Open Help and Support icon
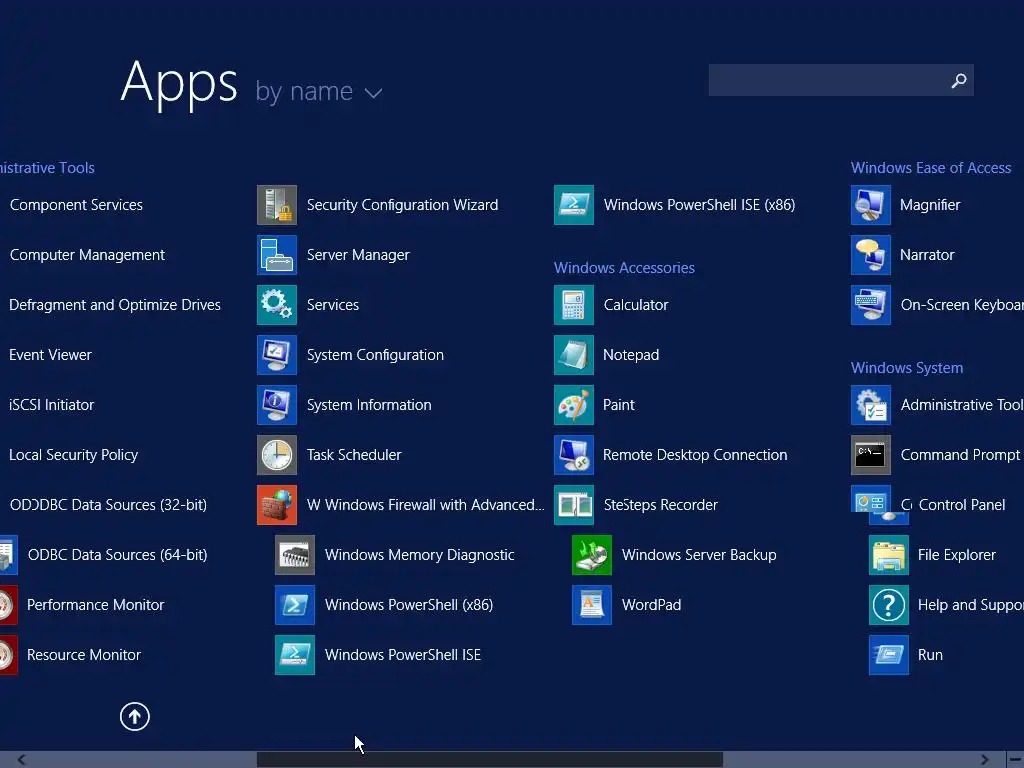 coord(889,605)
